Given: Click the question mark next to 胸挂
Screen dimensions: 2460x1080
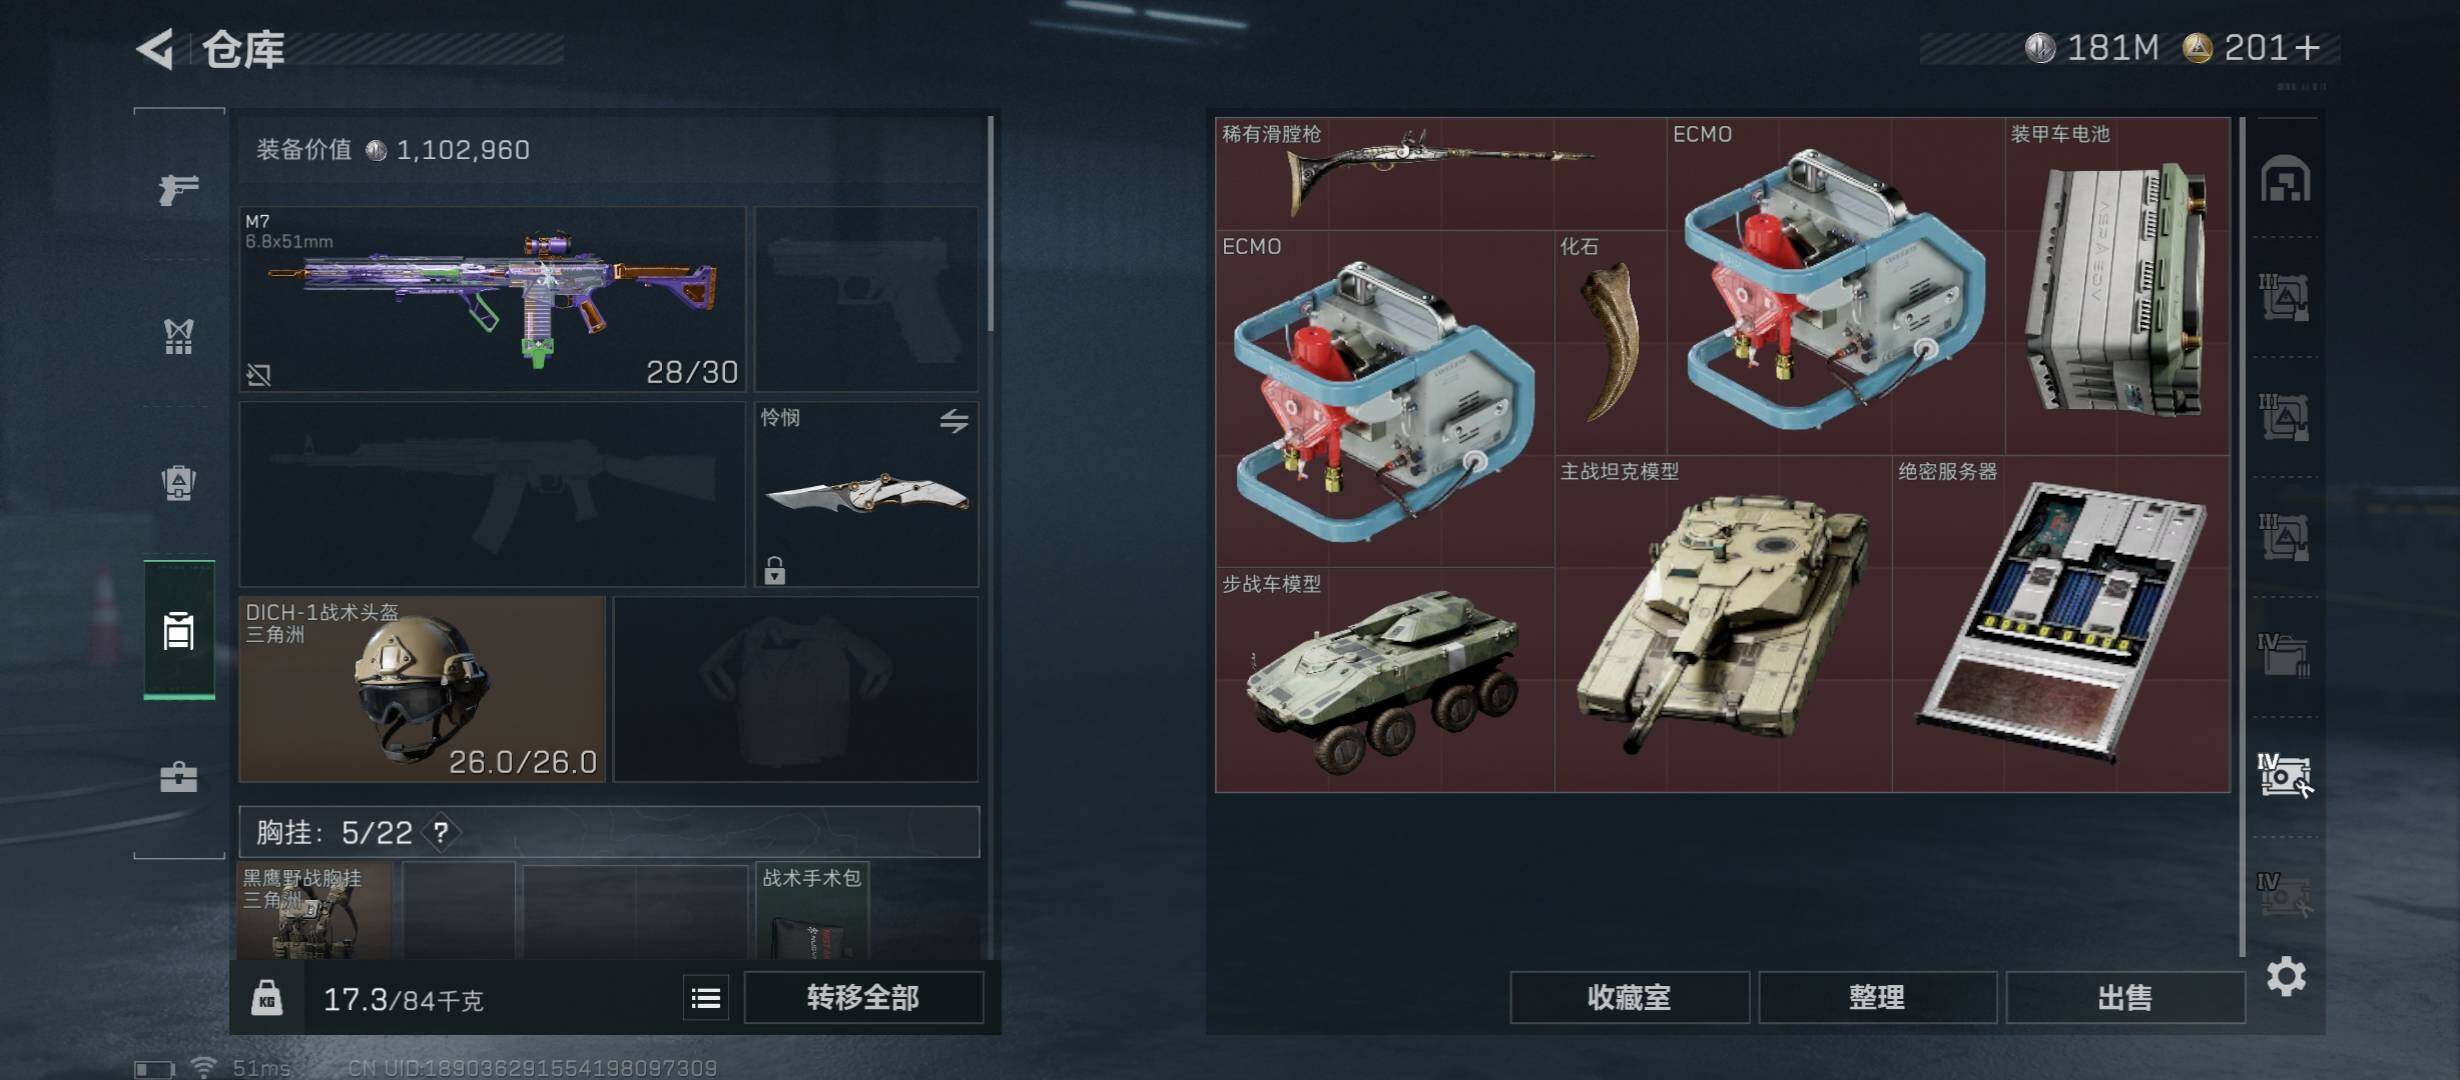Looking at the screenshot, I should tap(441, 832).
